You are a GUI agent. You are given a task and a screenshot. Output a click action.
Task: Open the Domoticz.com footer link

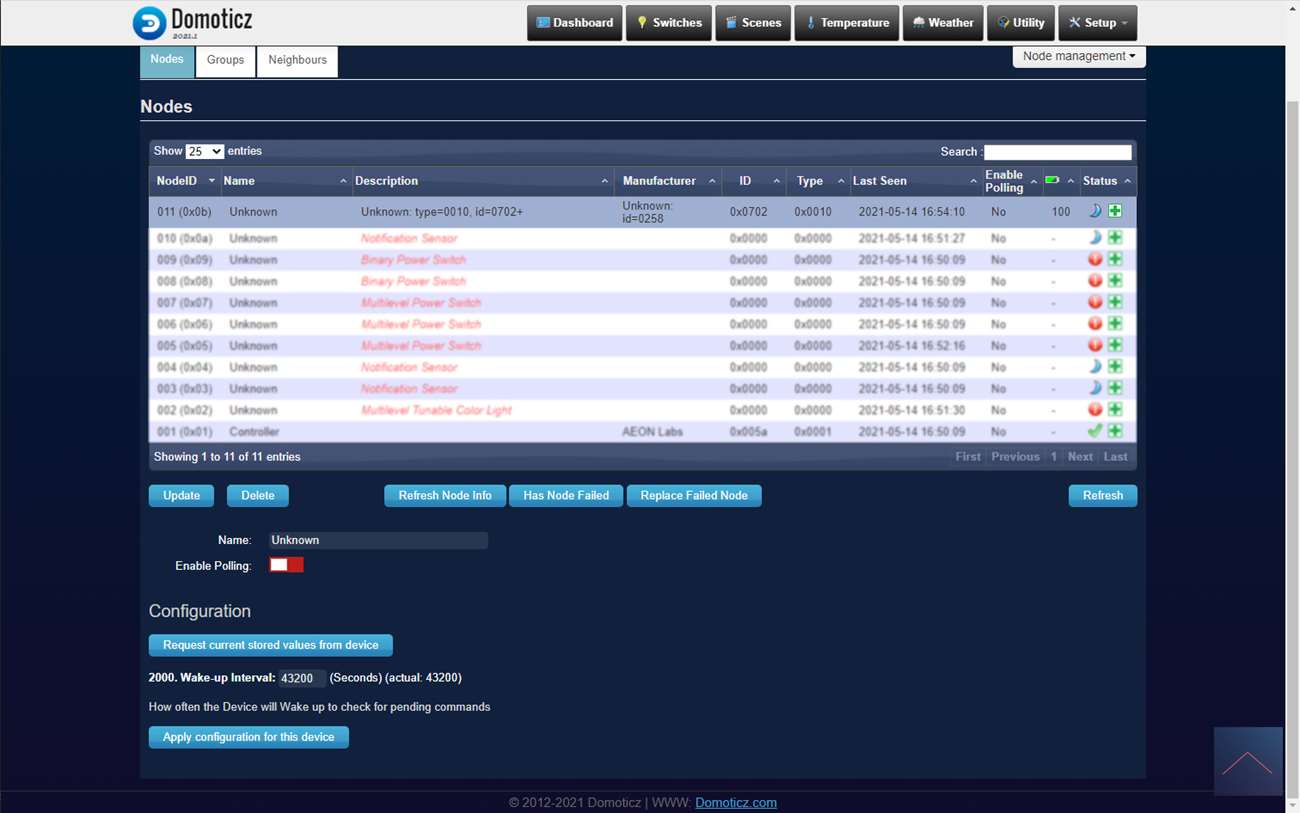(x=735, y=802)
